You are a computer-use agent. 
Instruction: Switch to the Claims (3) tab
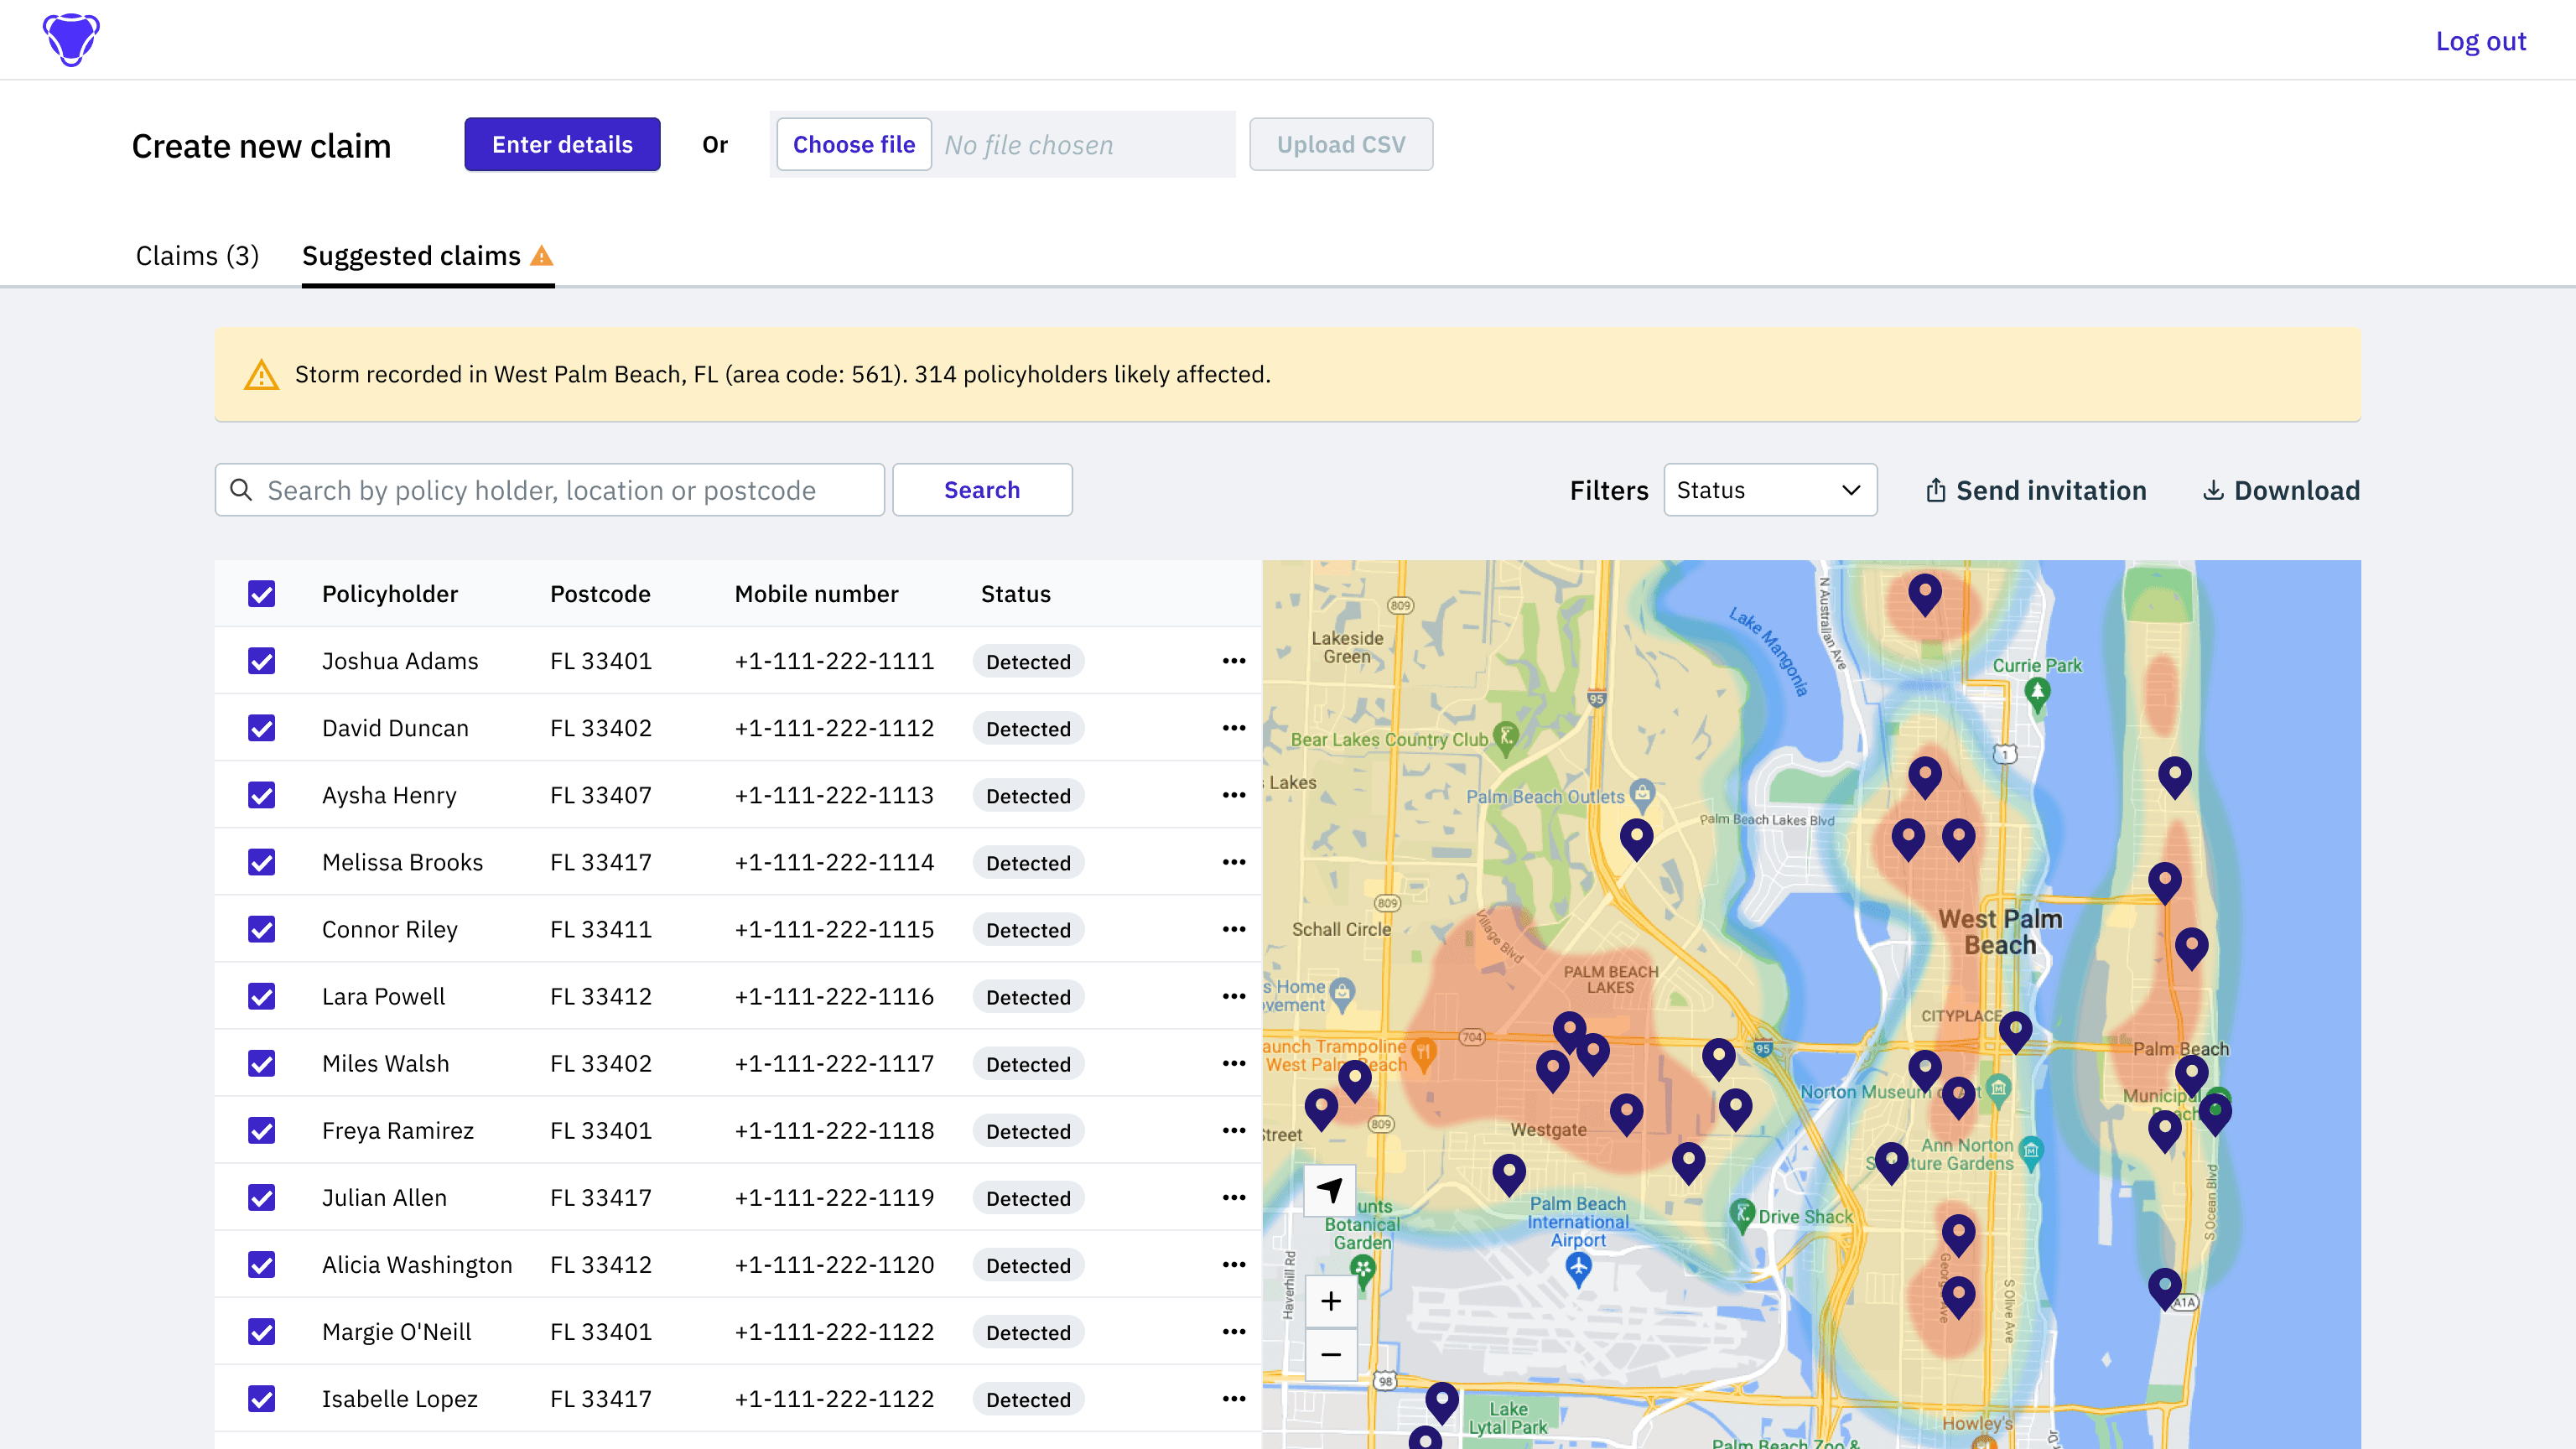(197, 256)
